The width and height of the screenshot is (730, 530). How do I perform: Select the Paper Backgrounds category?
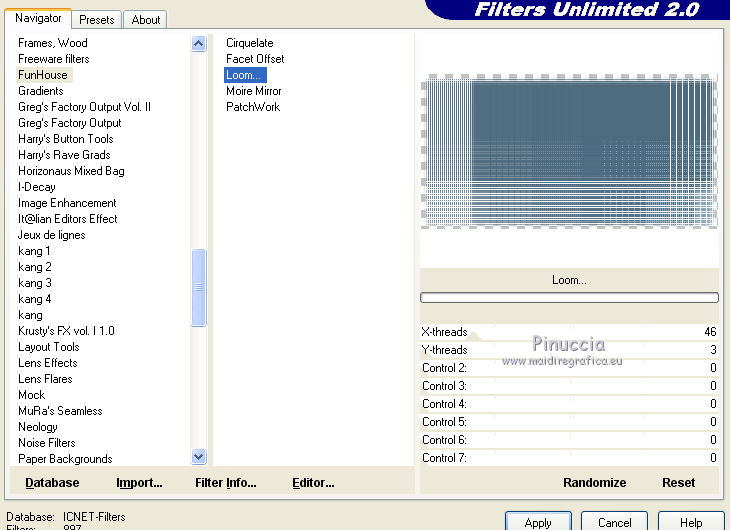coord(65,459)
